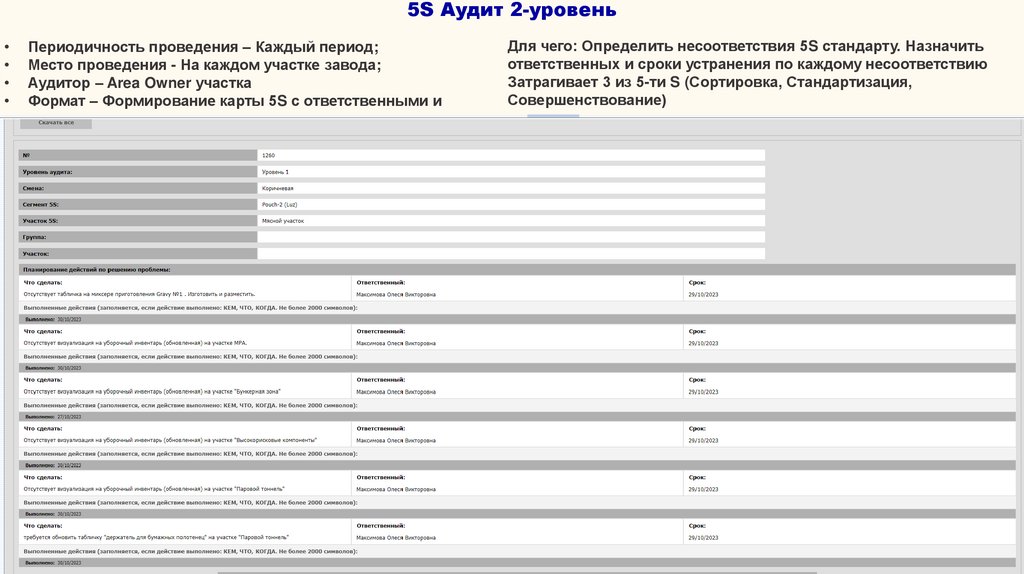Click the "Скачать все" button
Viewport: 1024px width, 574px height.
pyautogui.click(x=56, y=123)
